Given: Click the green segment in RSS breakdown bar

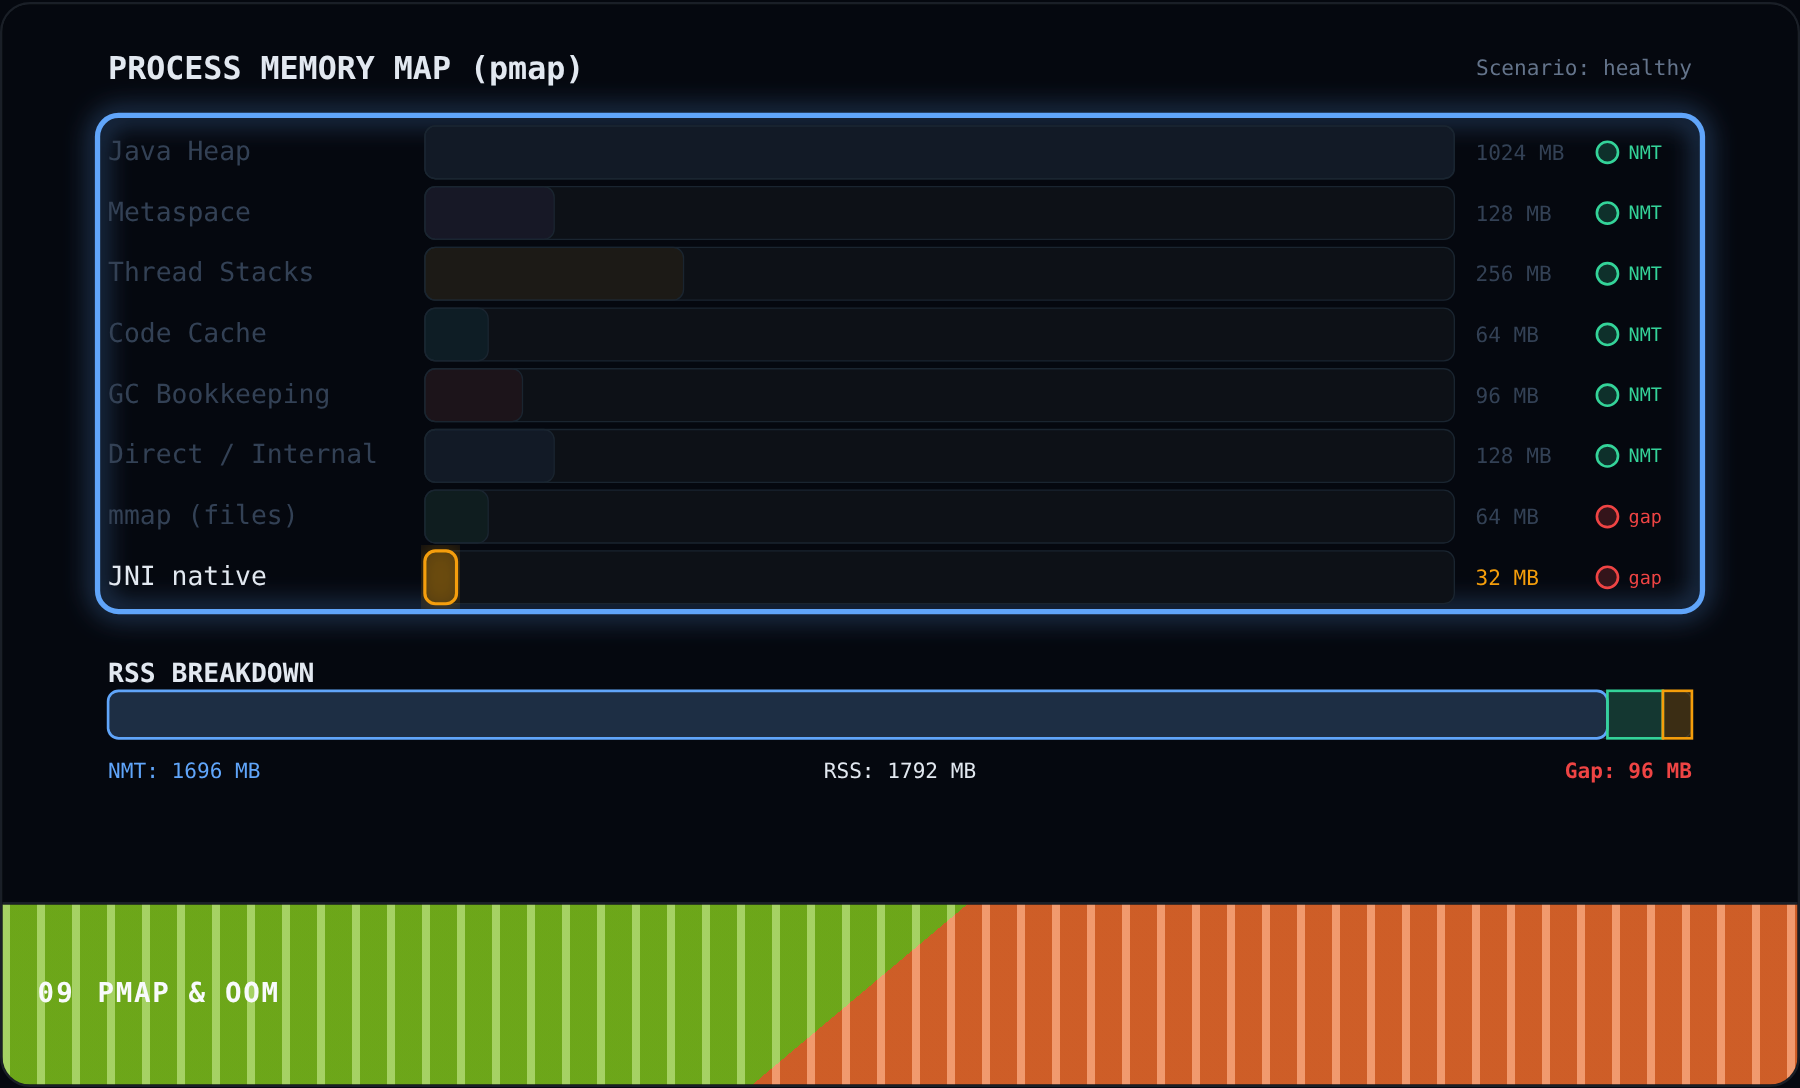Looking at the screenshot, I should click(x=1635, y=715).
